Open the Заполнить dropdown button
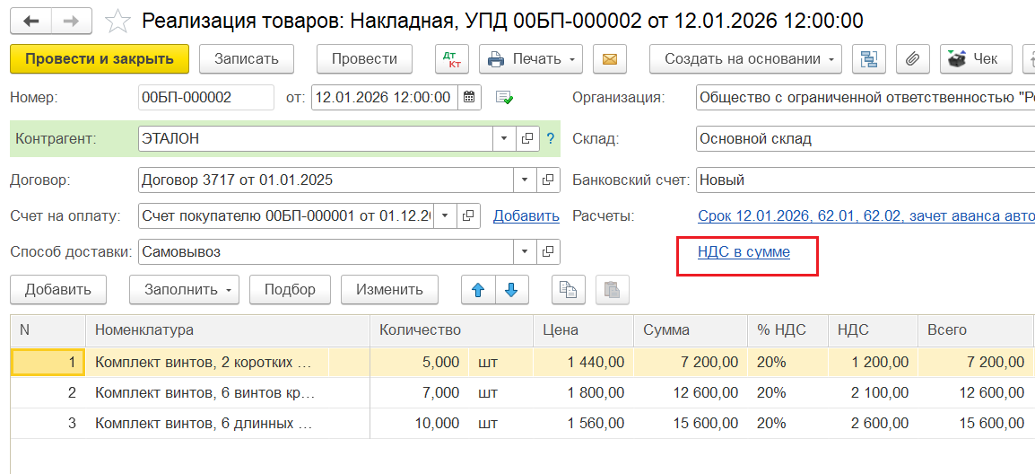Screen dimensions: 1035x474 pos(184,290)
